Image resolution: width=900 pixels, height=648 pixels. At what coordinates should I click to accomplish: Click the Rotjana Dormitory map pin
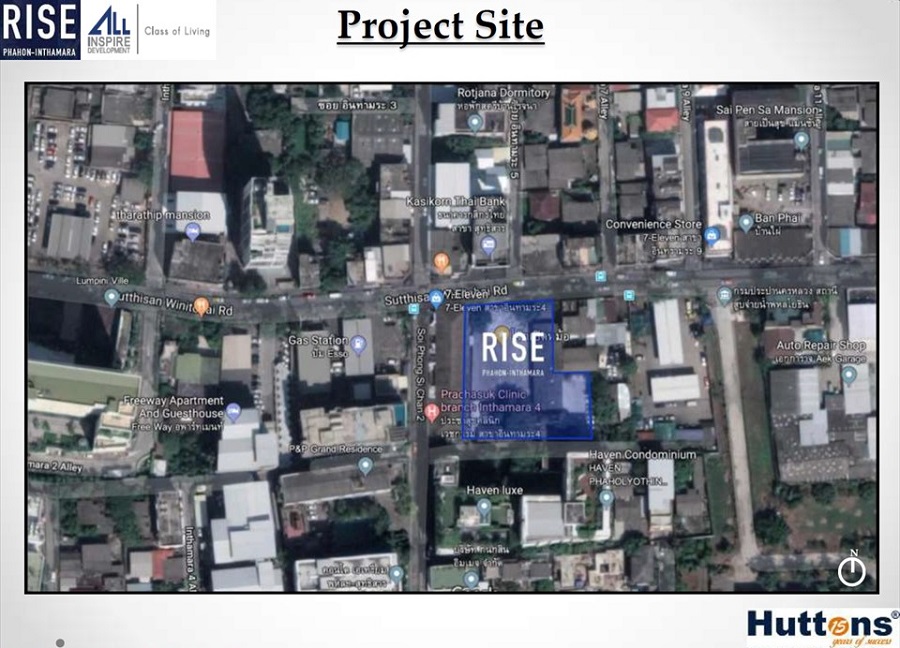[x=475, y=122]
